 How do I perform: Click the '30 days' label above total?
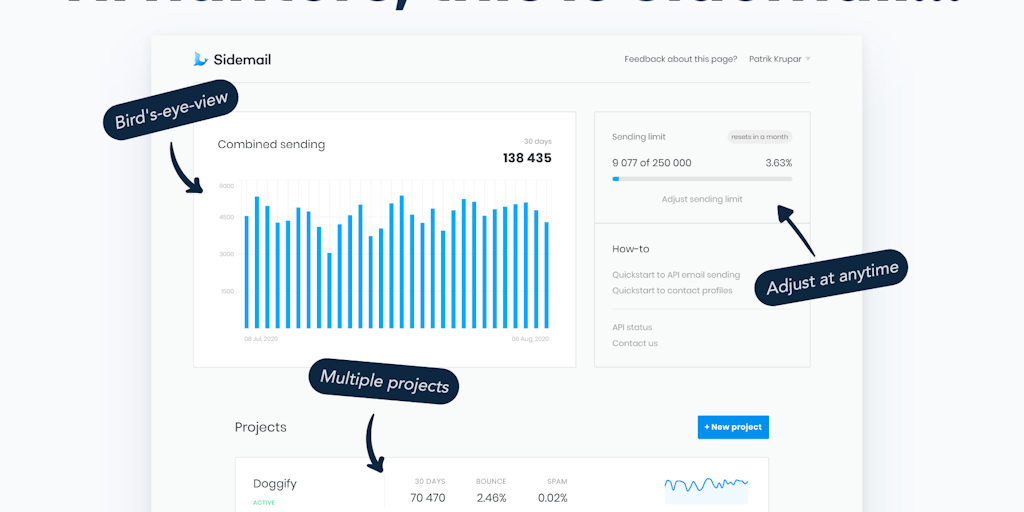tap(538, 142)
